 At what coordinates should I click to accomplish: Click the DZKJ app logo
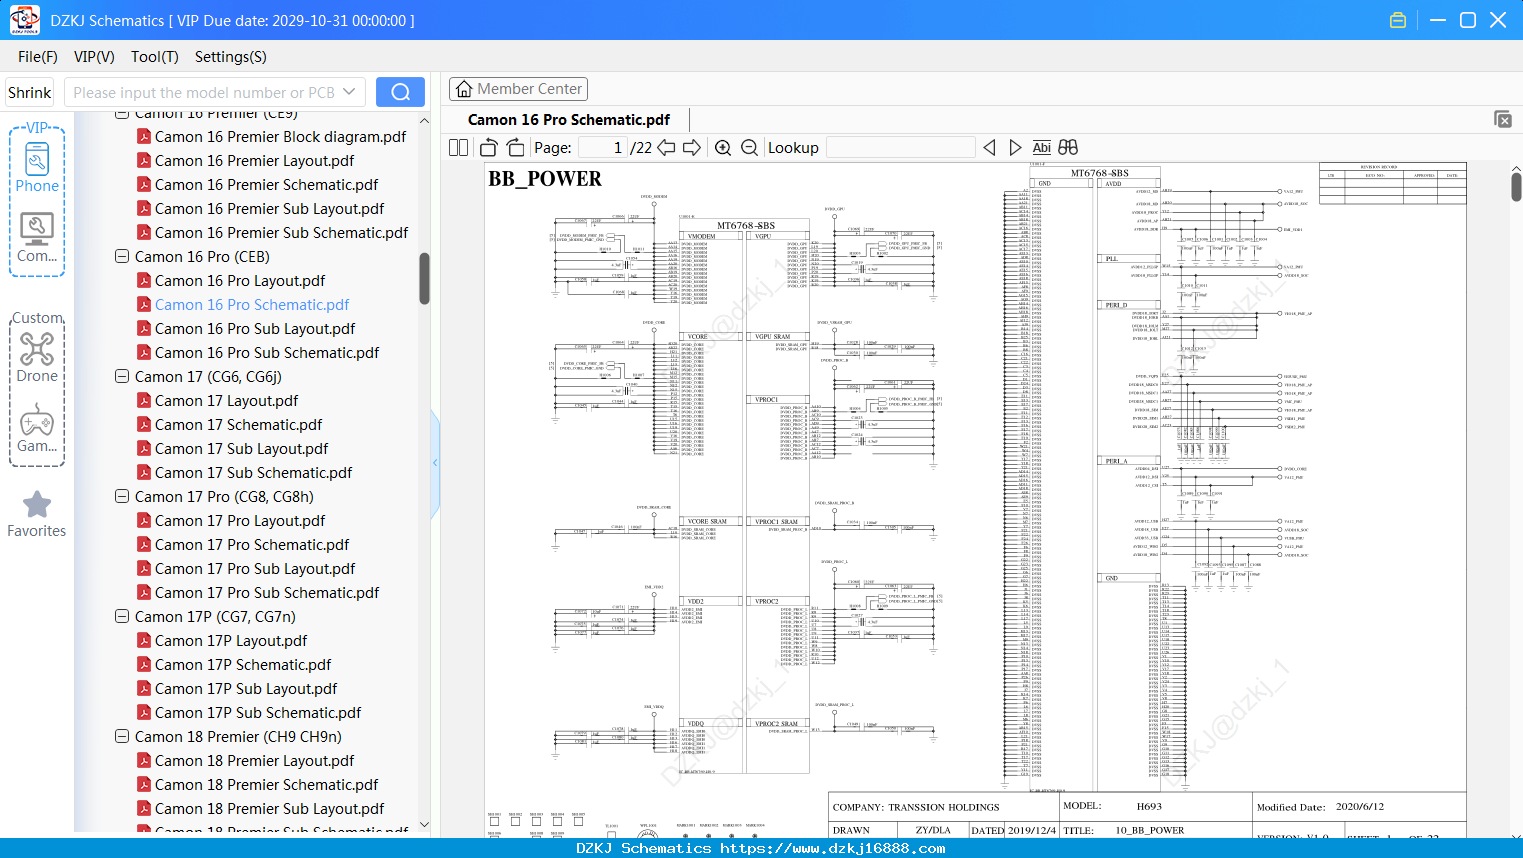[x=24, y=20]
